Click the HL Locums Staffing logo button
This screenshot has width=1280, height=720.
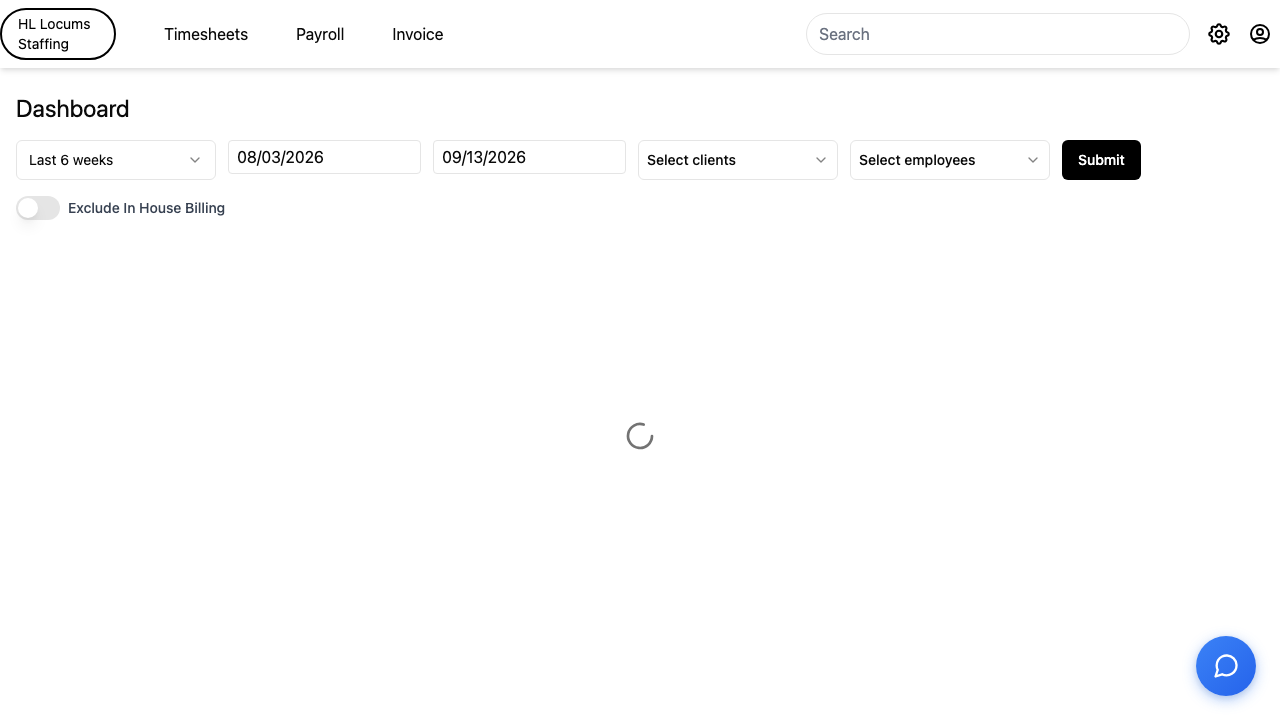click(x=58, y=34)
